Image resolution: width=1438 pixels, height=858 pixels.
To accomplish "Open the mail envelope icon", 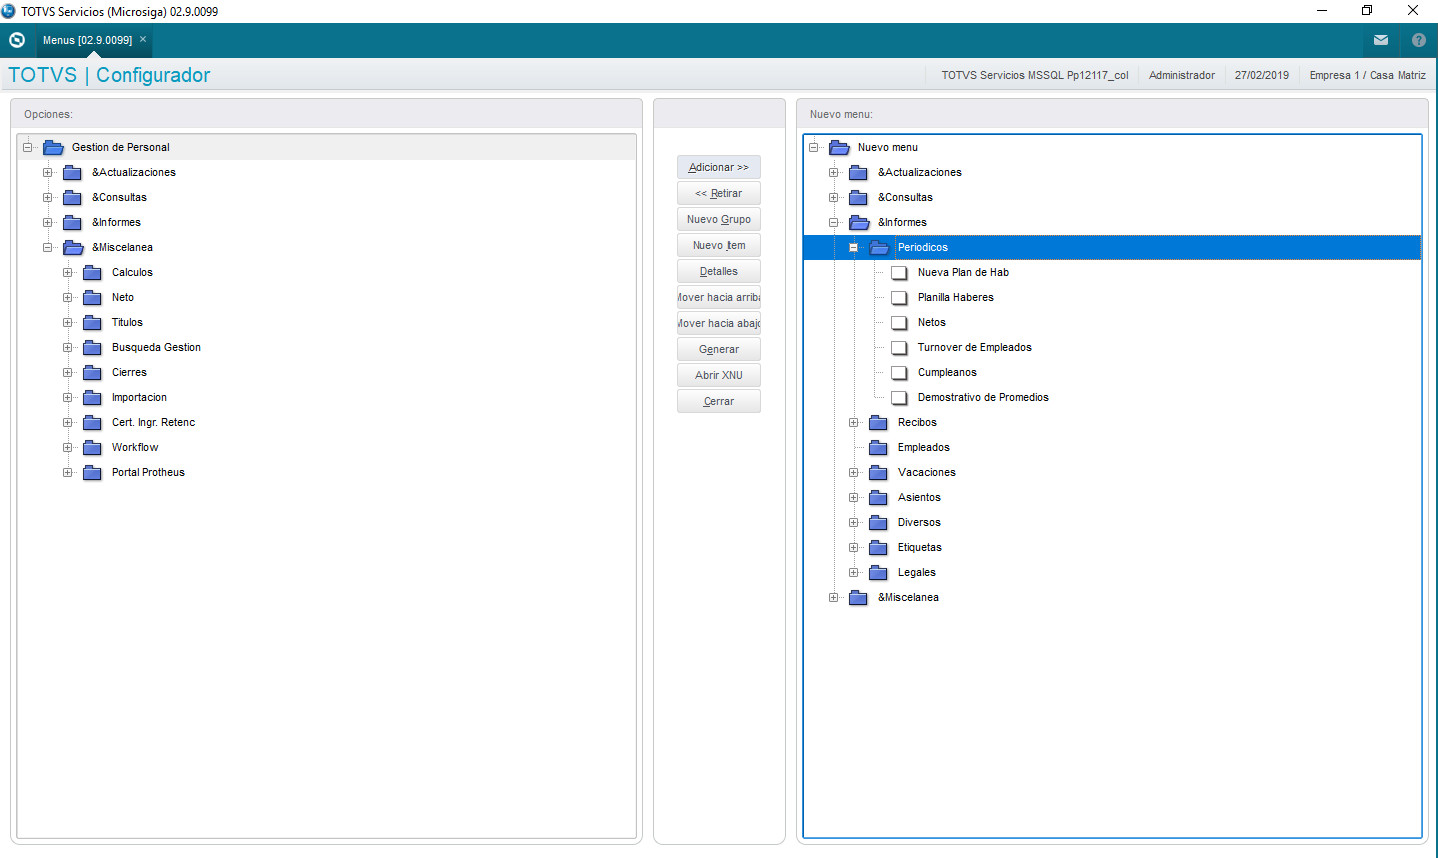I will [1381, 40].
